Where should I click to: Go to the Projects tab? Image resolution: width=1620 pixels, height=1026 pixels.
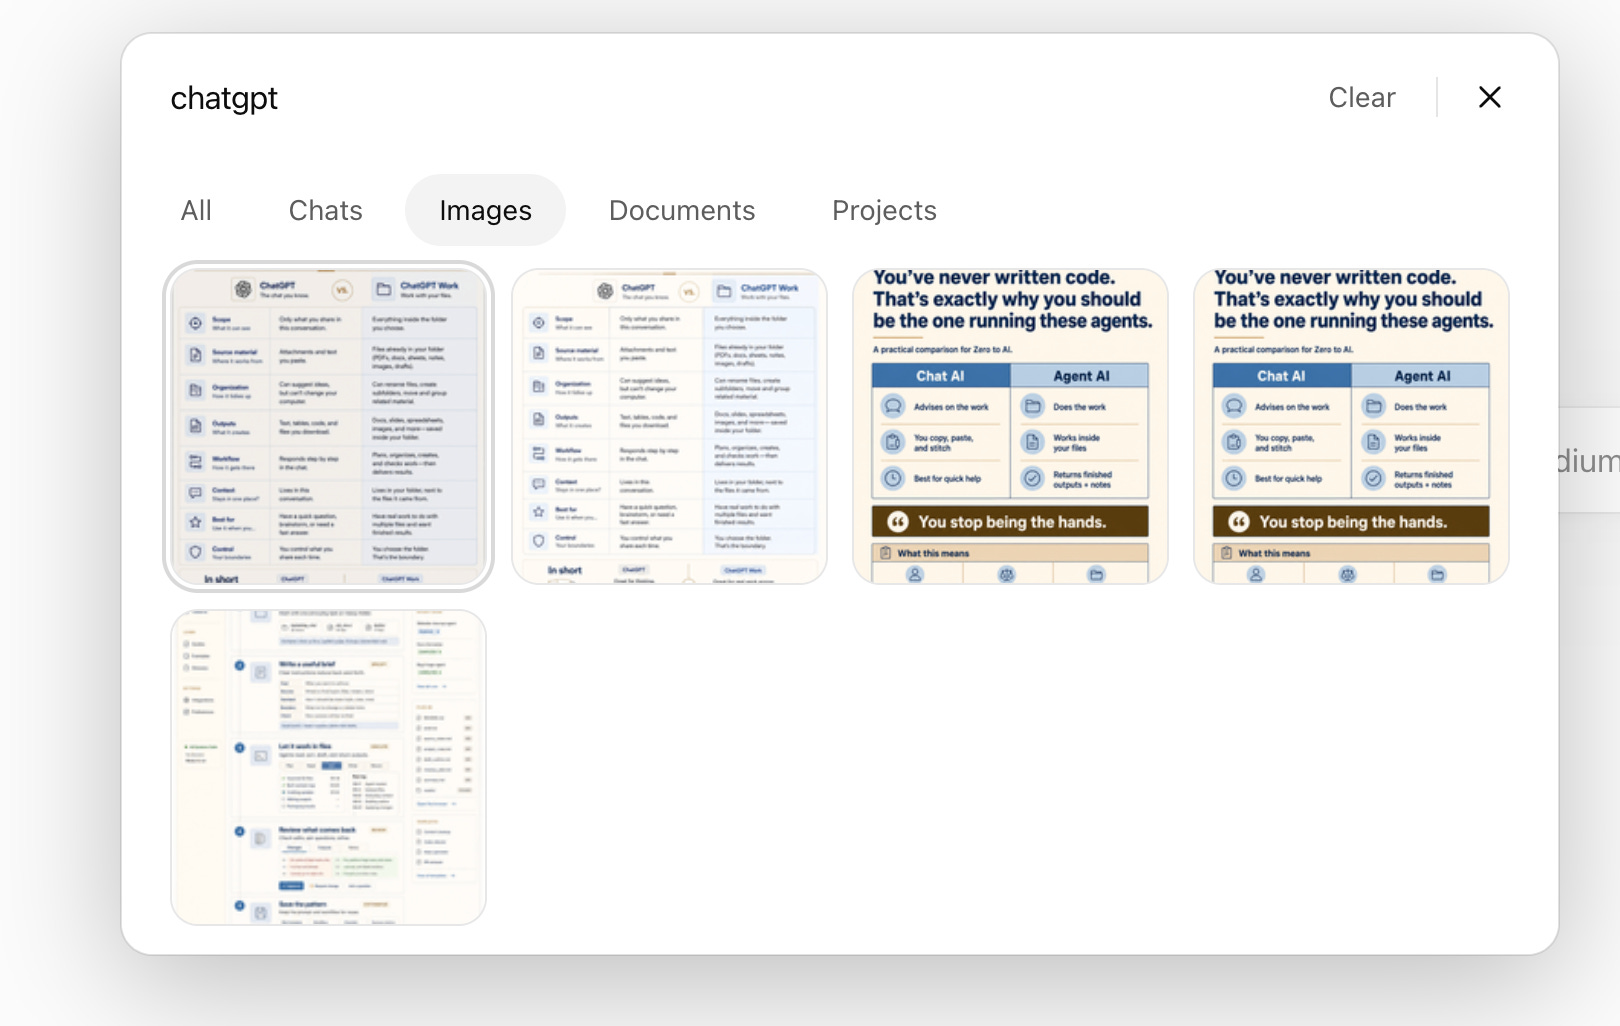point(884,210)
